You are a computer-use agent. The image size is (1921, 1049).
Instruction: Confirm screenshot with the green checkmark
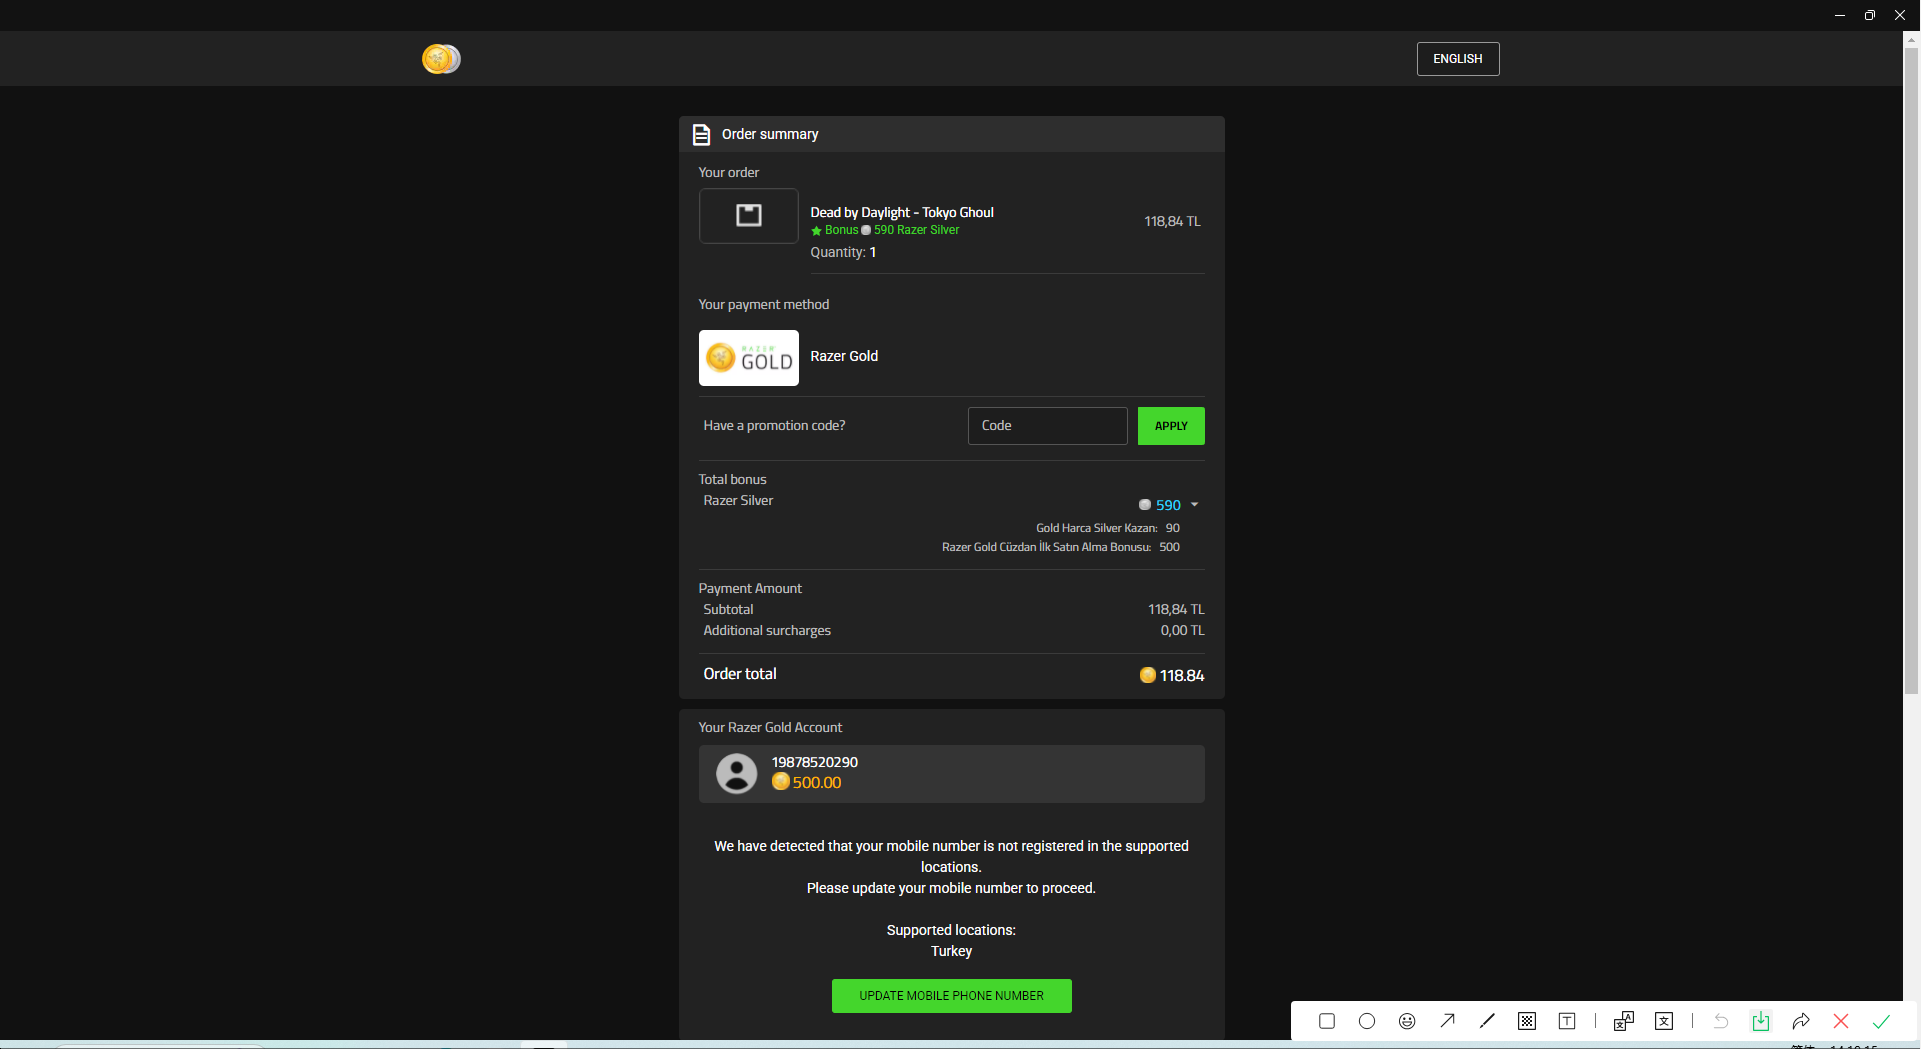click(1881, 1021)
